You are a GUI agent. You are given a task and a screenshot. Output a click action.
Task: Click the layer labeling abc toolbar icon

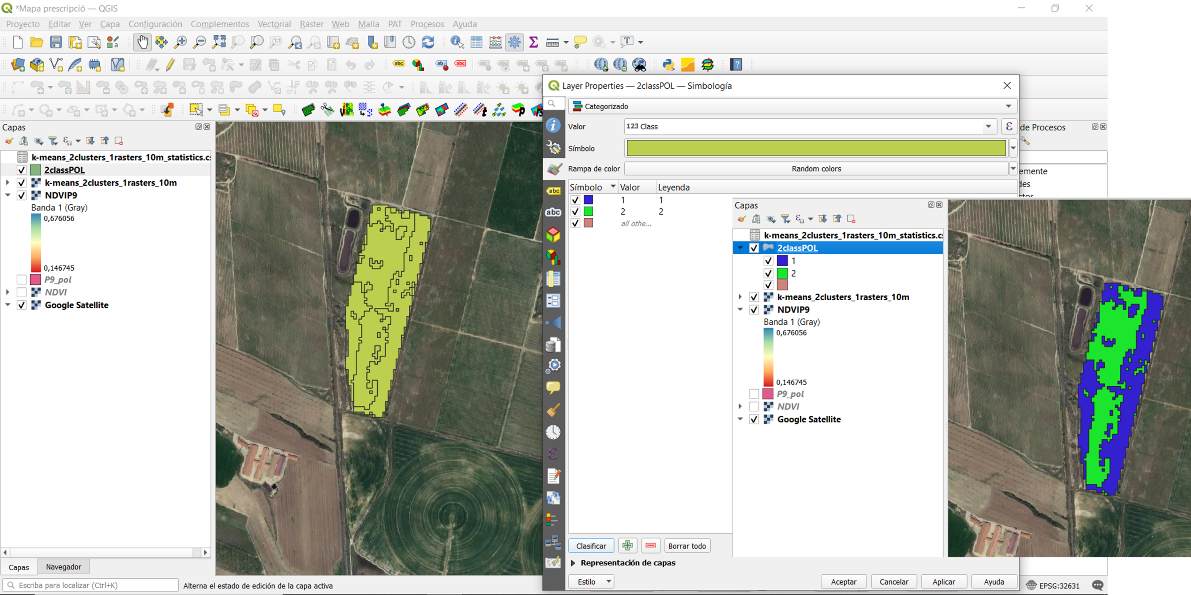(x=399, y=65)
